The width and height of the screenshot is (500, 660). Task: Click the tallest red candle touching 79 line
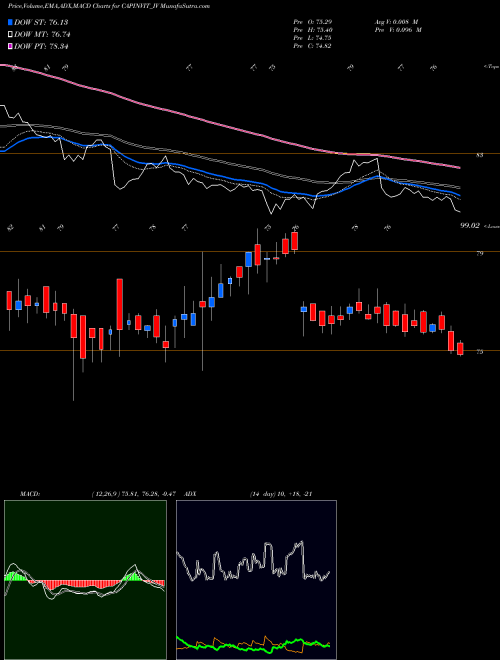(257, 254)
